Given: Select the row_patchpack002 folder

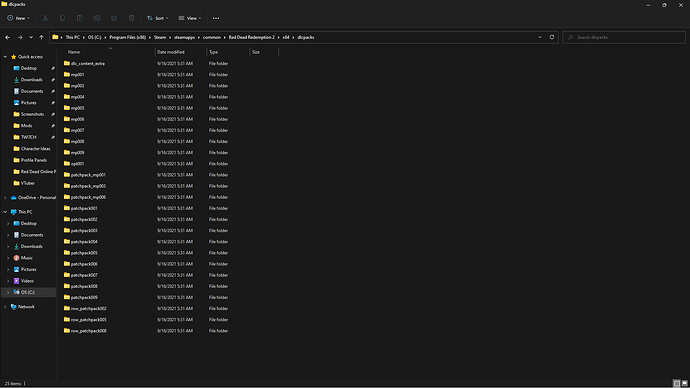Looking at the screenshot, I should point(88,308).
